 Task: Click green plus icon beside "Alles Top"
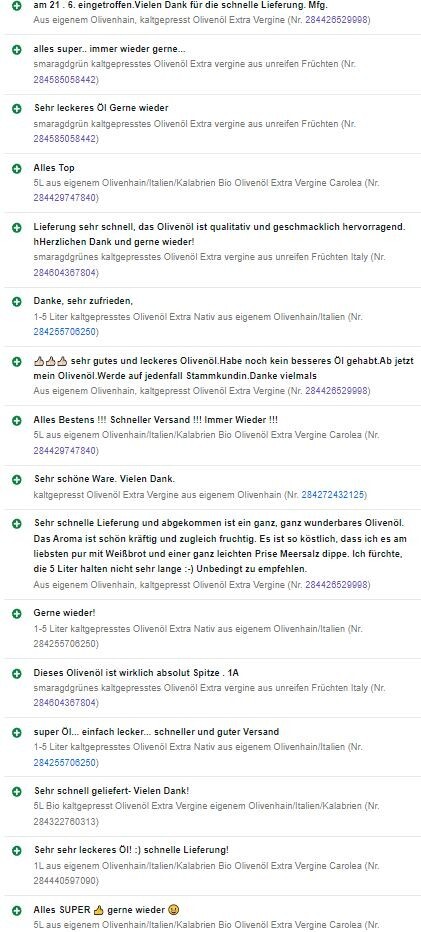coord(17,168)
